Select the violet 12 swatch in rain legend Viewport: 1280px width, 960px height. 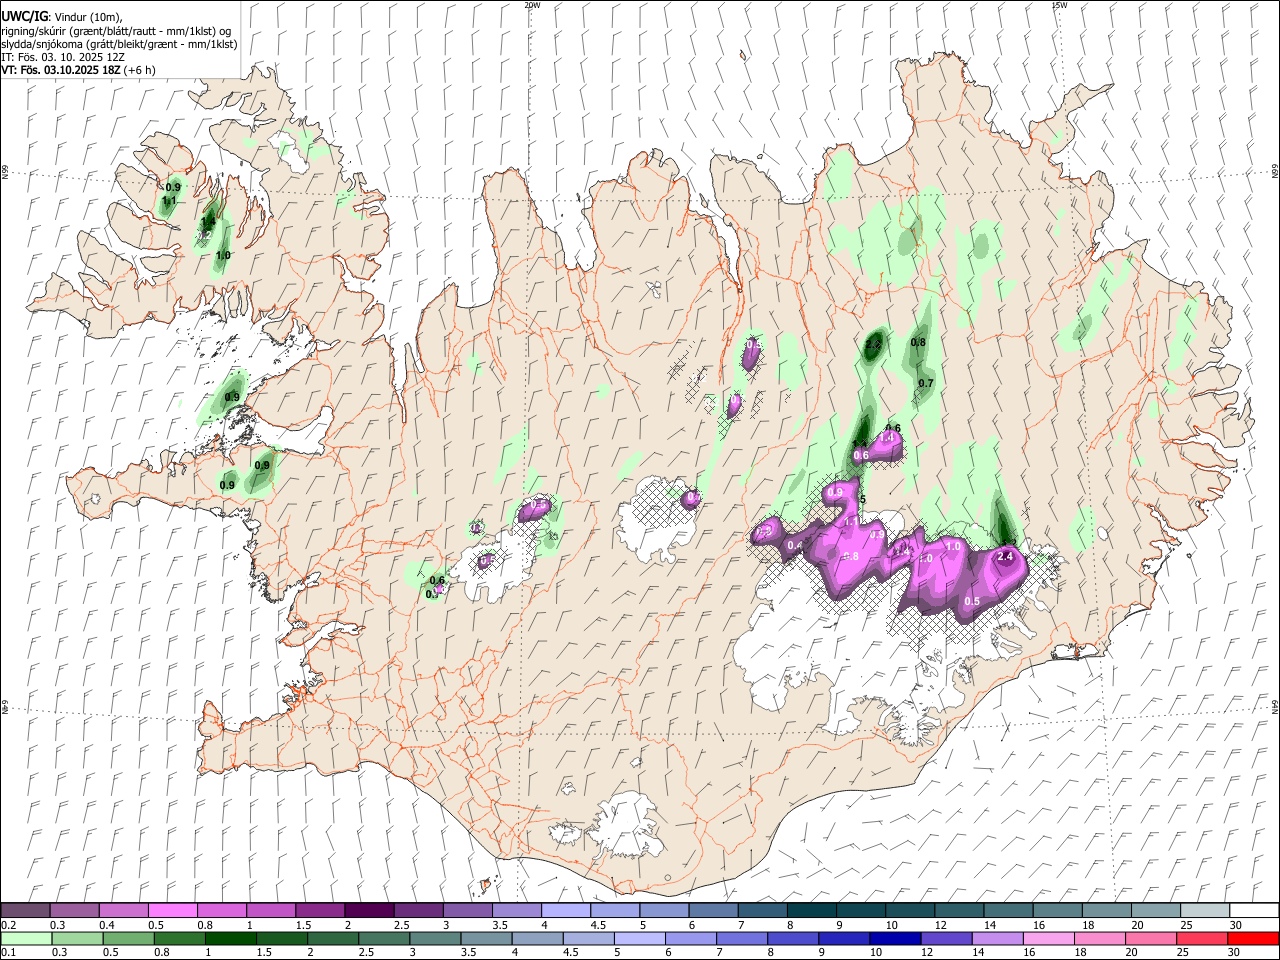coord(945,939)
